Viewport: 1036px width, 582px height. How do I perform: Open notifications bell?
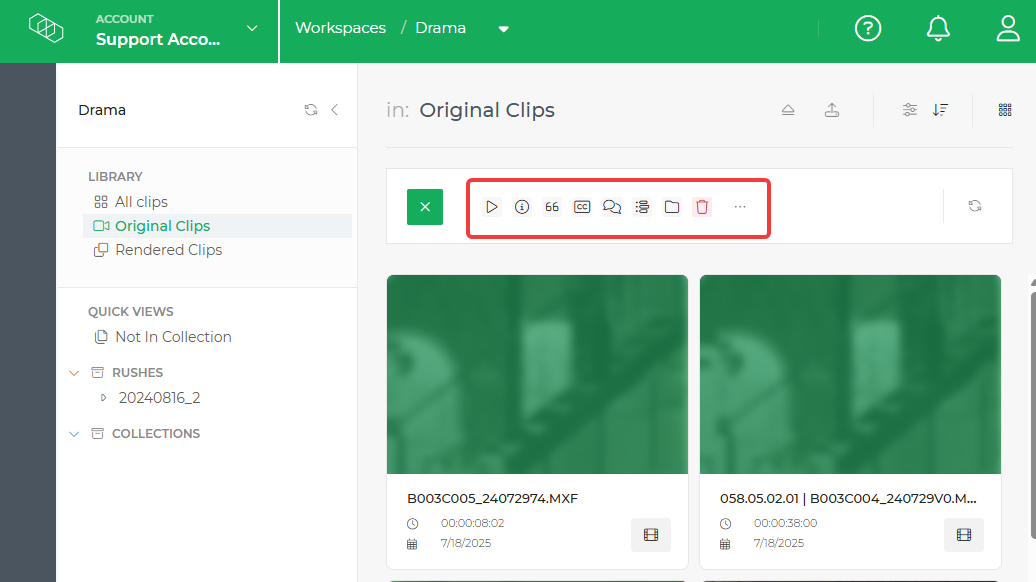pyautogui.click(x=938, y=28)
